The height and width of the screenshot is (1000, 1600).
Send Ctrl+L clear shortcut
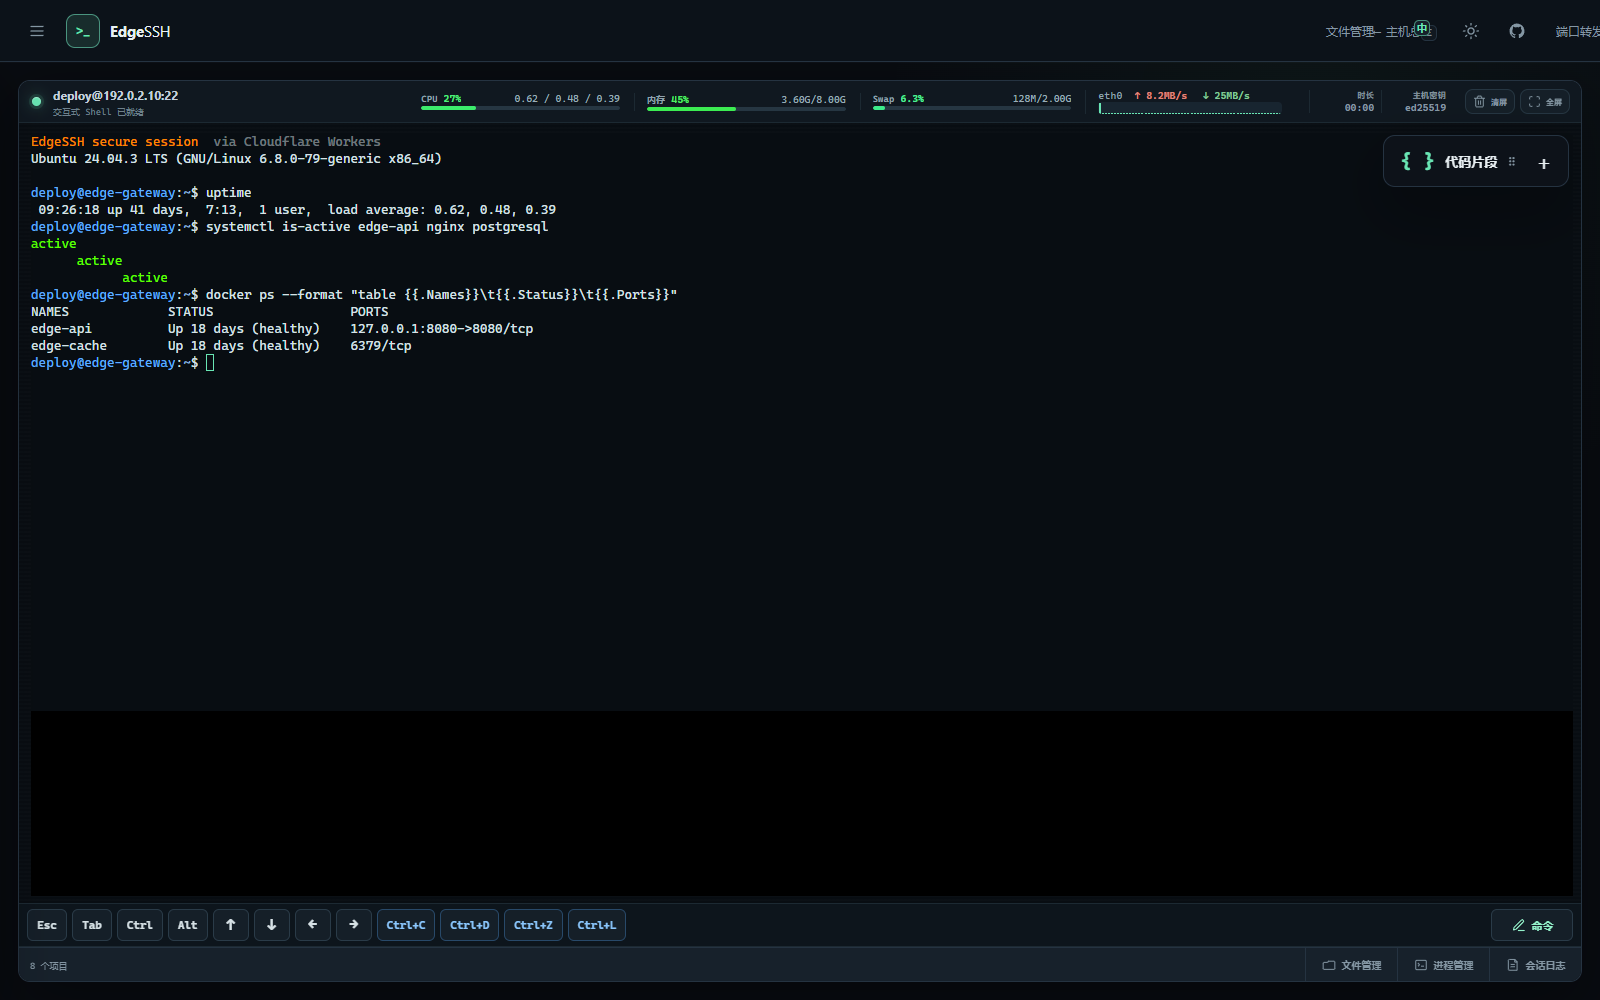click(x=597, y=925)
